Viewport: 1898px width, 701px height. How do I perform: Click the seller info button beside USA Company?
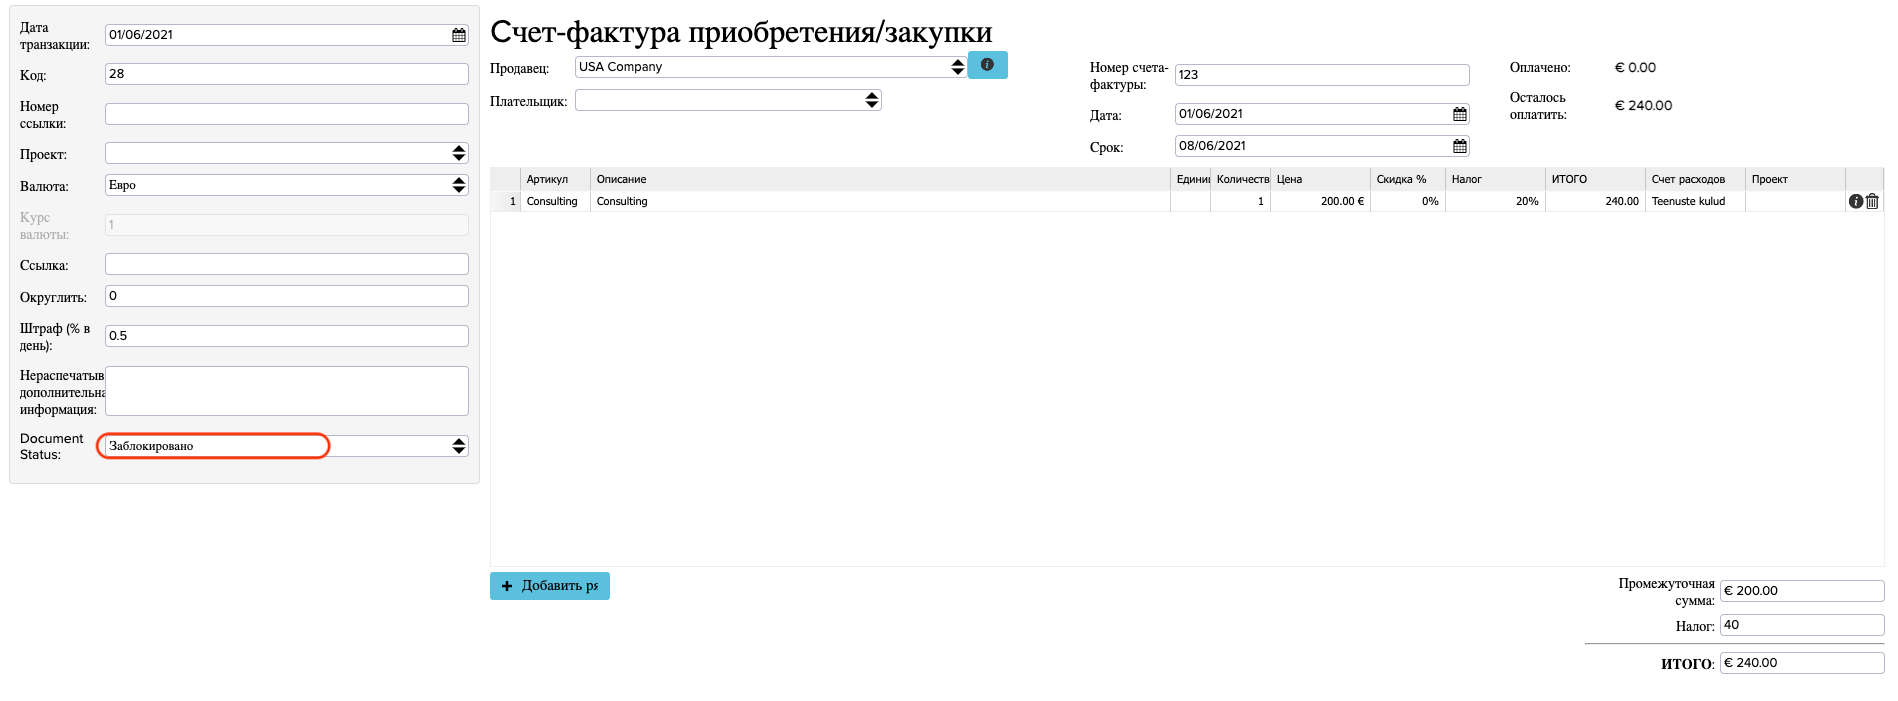tap(987, 65)
